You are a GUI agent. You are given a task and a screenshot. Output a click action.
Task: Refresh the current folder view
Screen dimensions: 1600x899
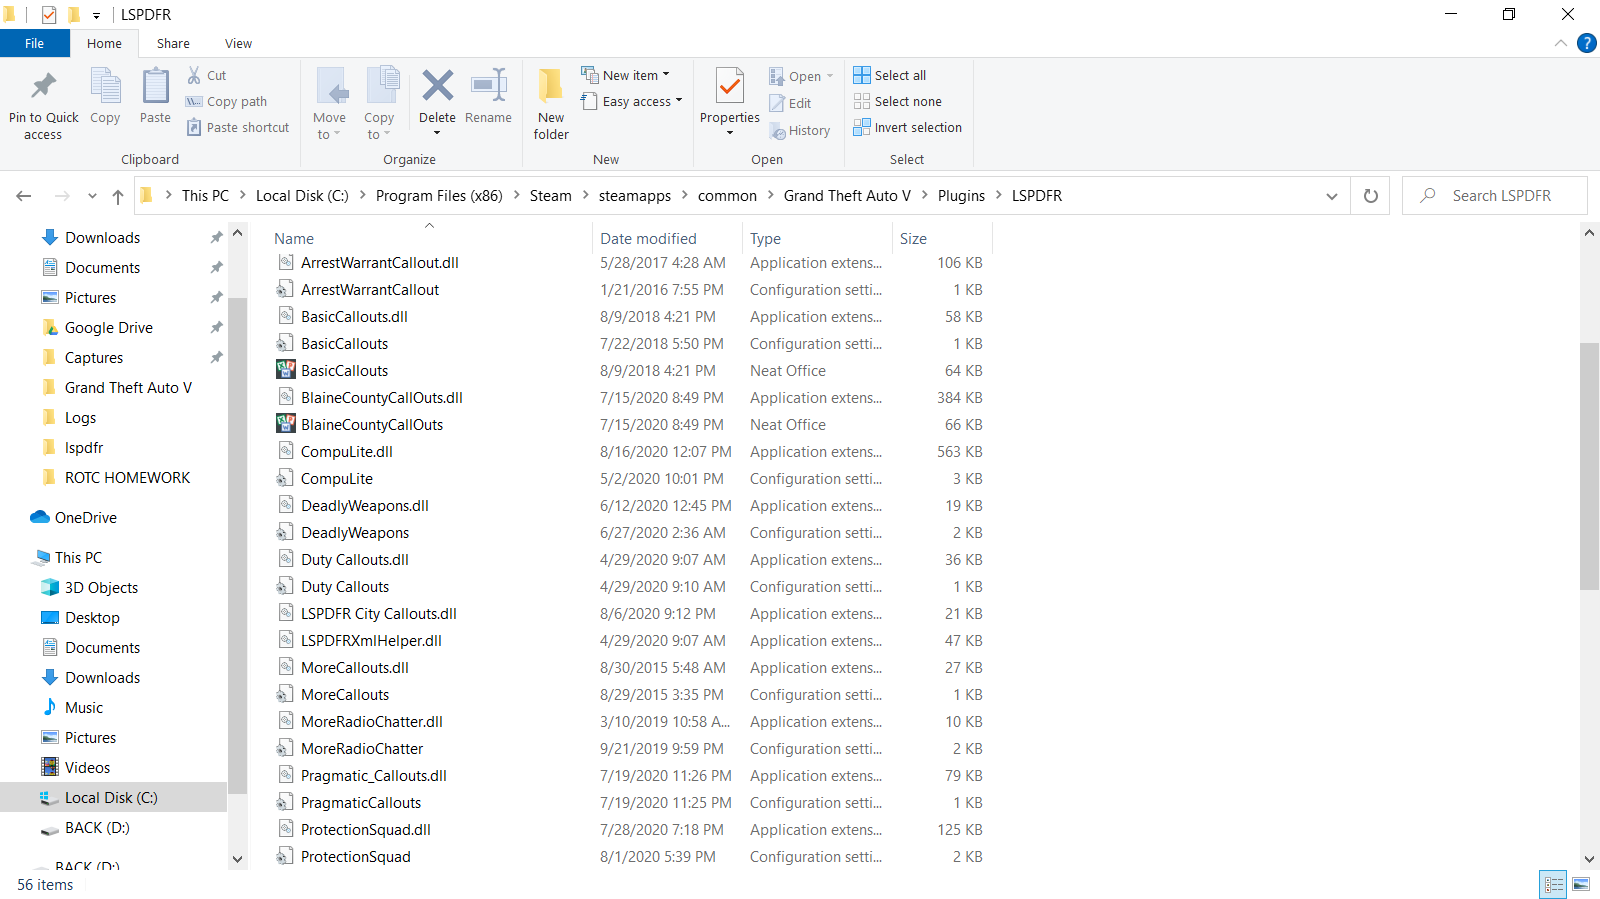click(1371, 196)
